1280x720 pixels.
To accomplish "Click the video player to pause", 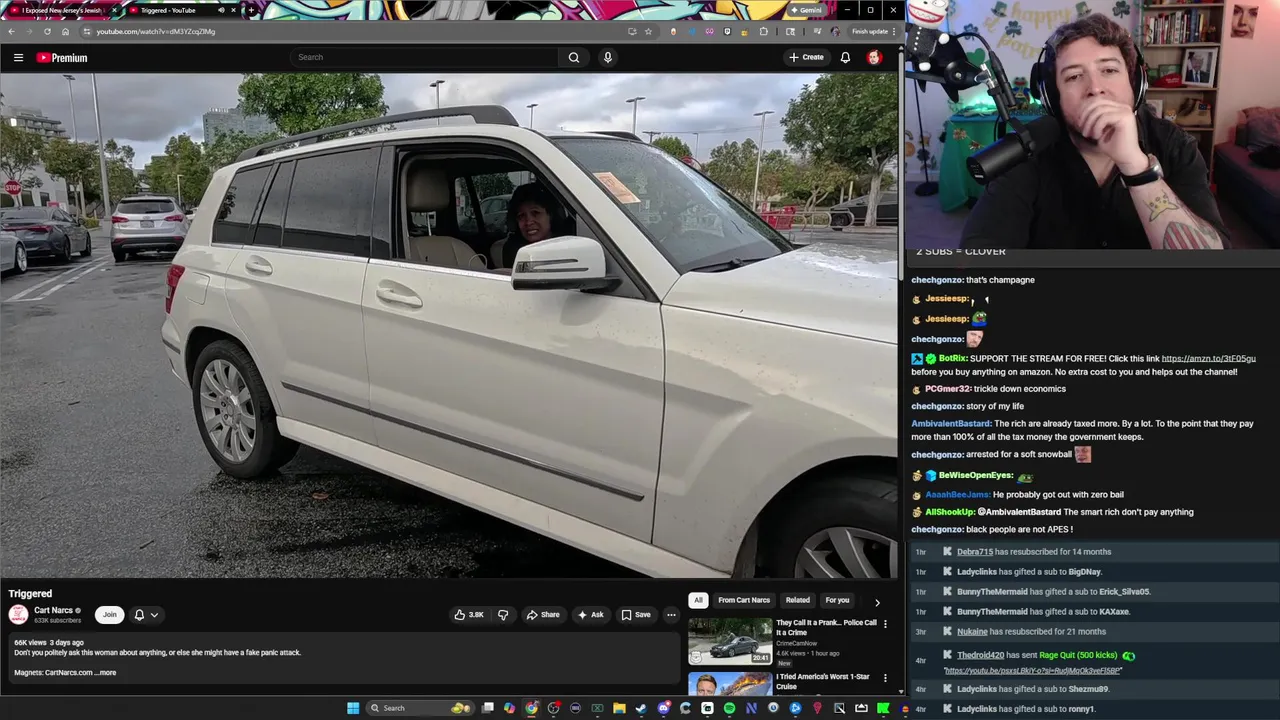I will click(449, 325).
